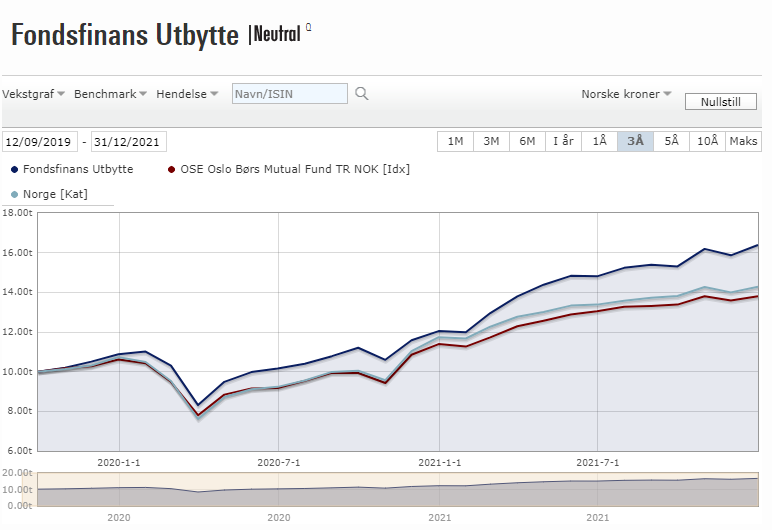772x530 pixels.
Task: Select the 6M time range
Action: click(x=527, y=141)
